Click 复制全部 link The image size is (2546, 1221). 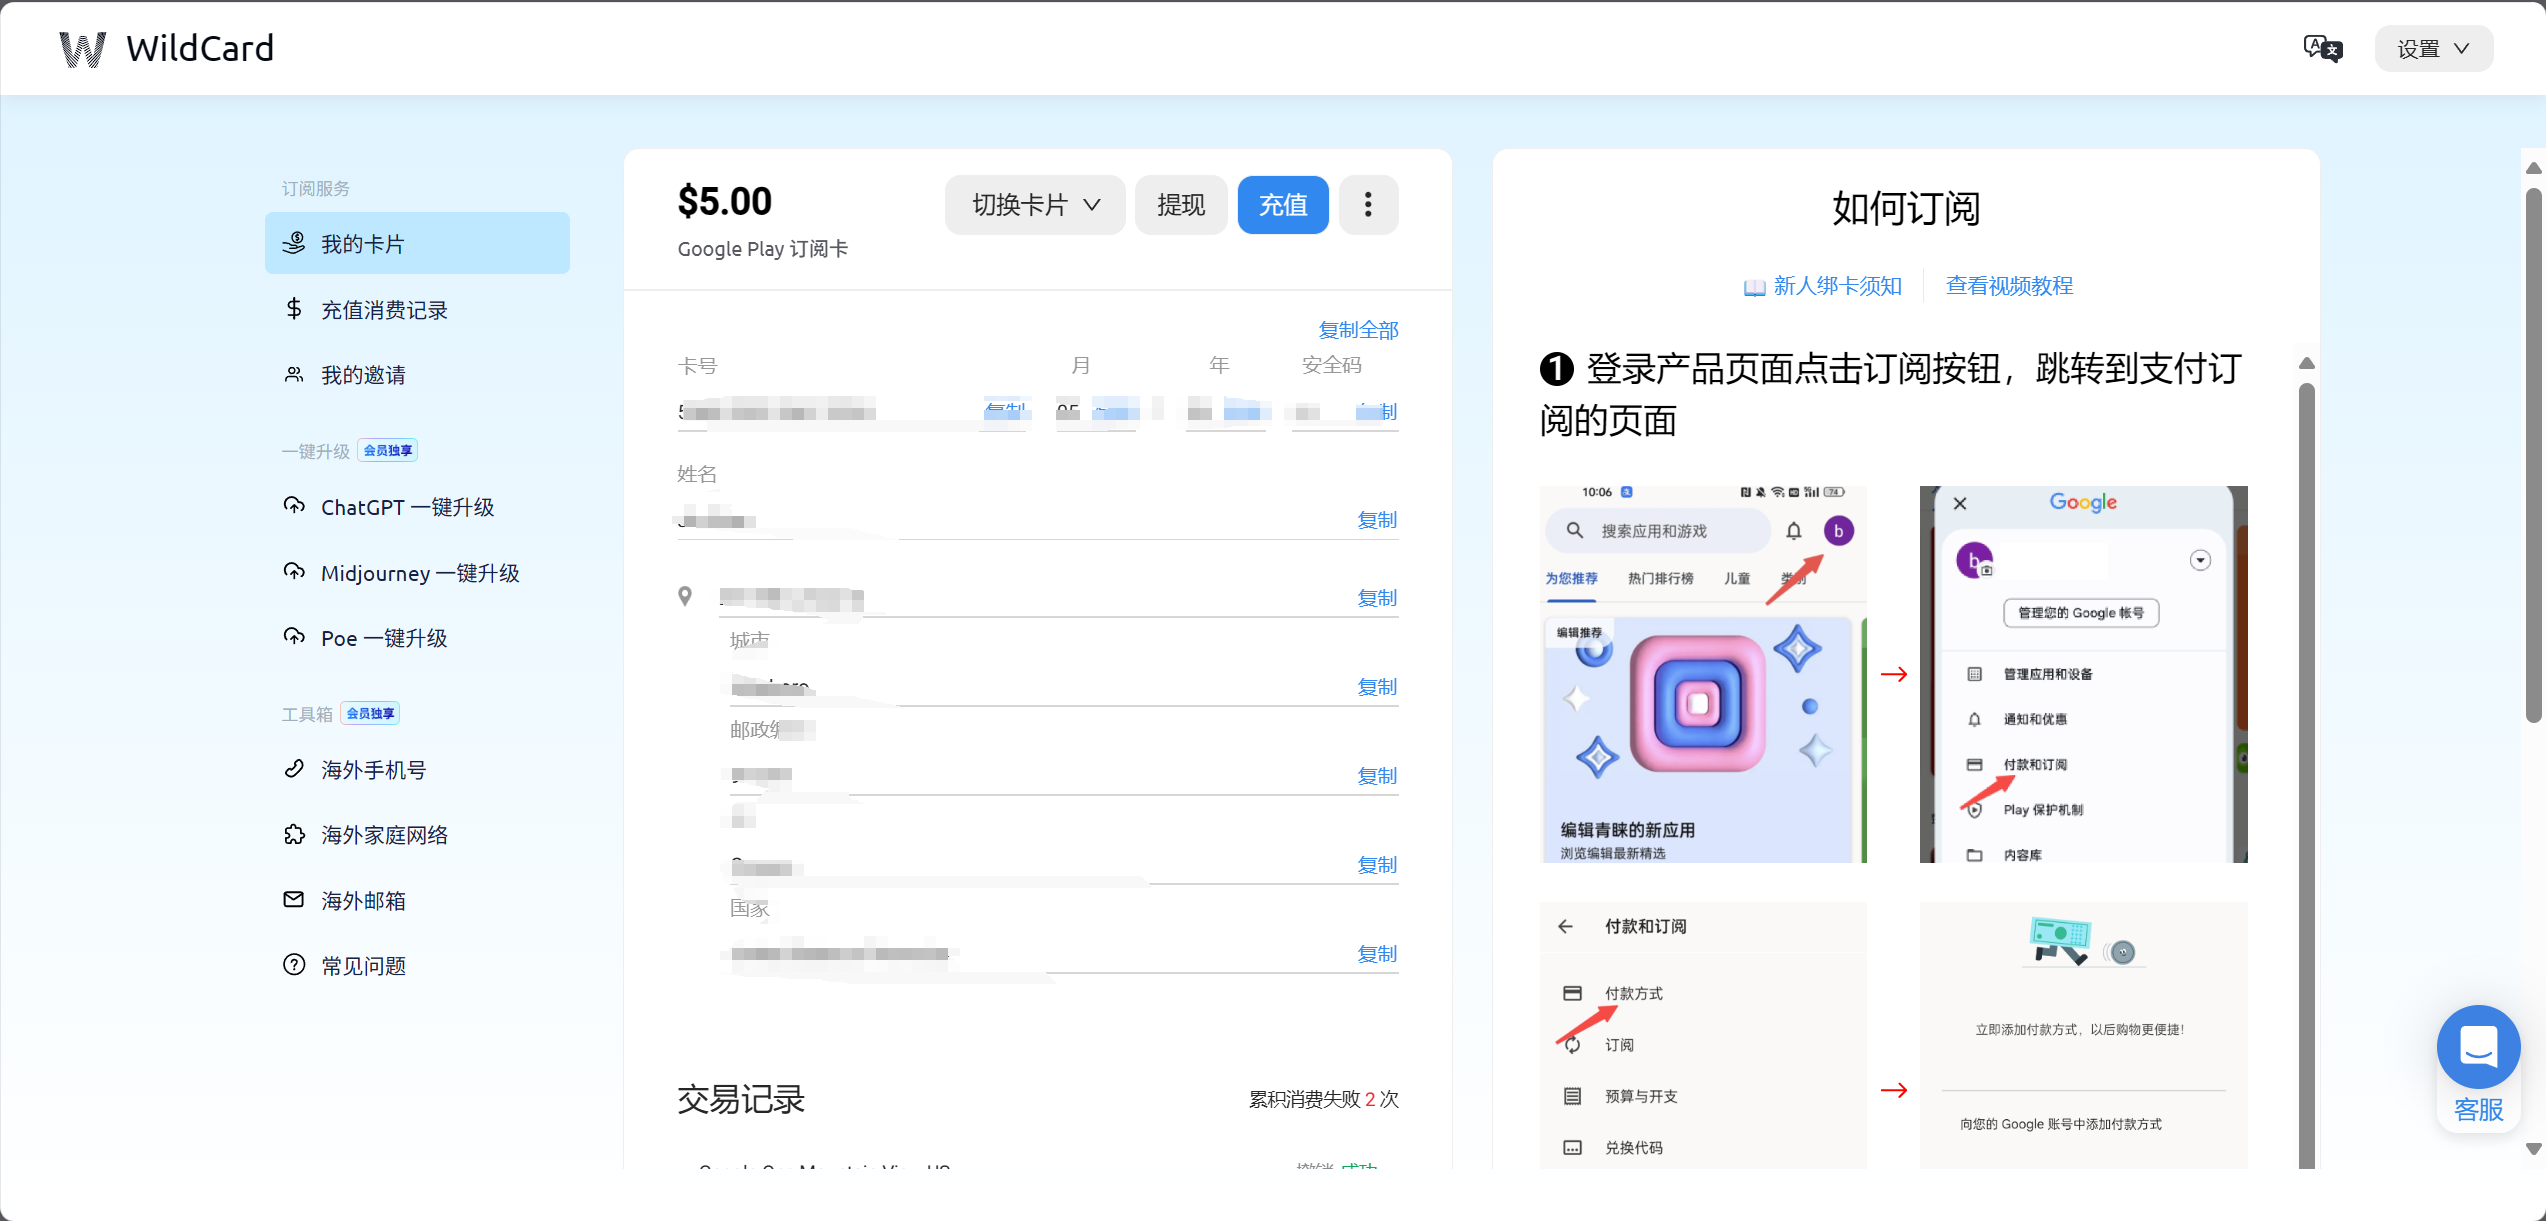pos(1357,330)
